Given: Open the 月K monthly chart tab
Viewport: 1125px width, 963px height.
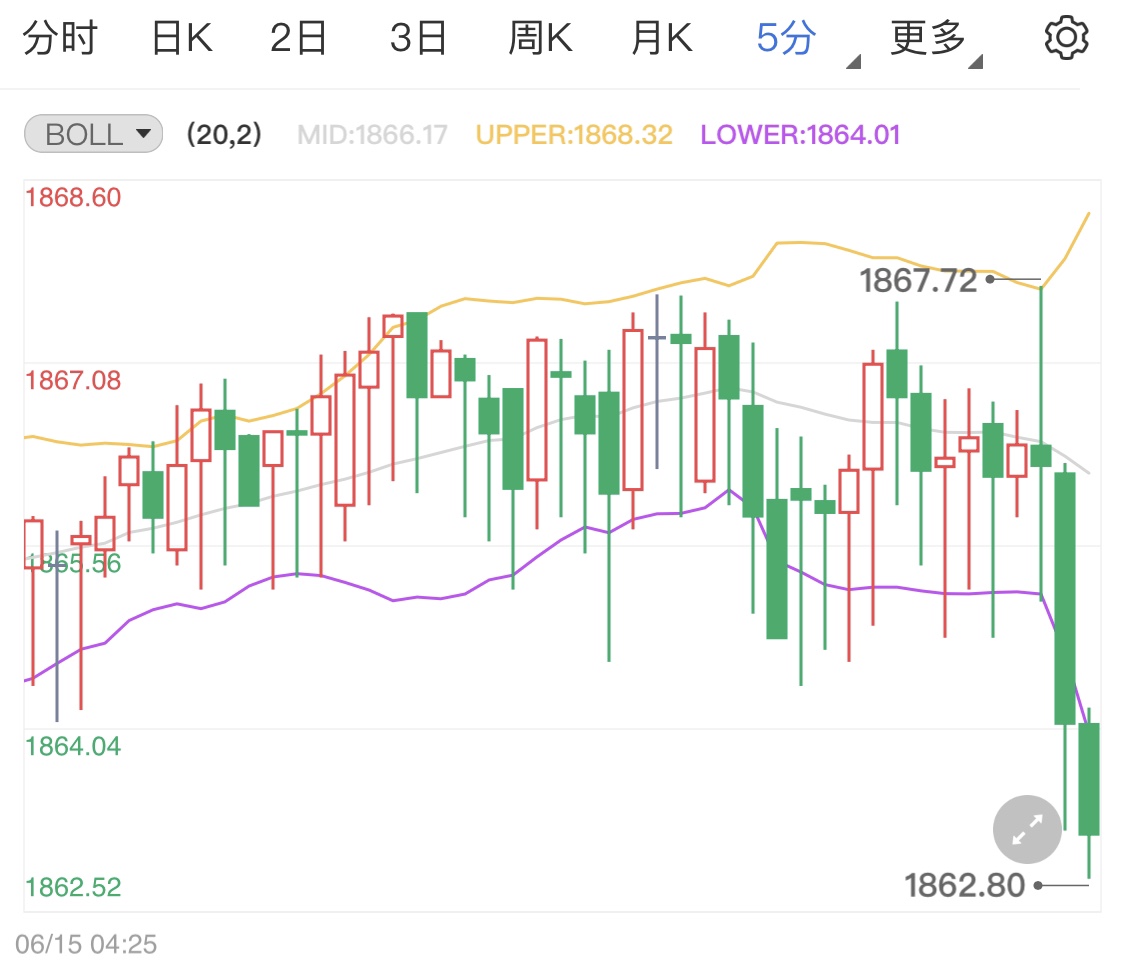Looking at the screenshot, I should (x=662, y=38).
